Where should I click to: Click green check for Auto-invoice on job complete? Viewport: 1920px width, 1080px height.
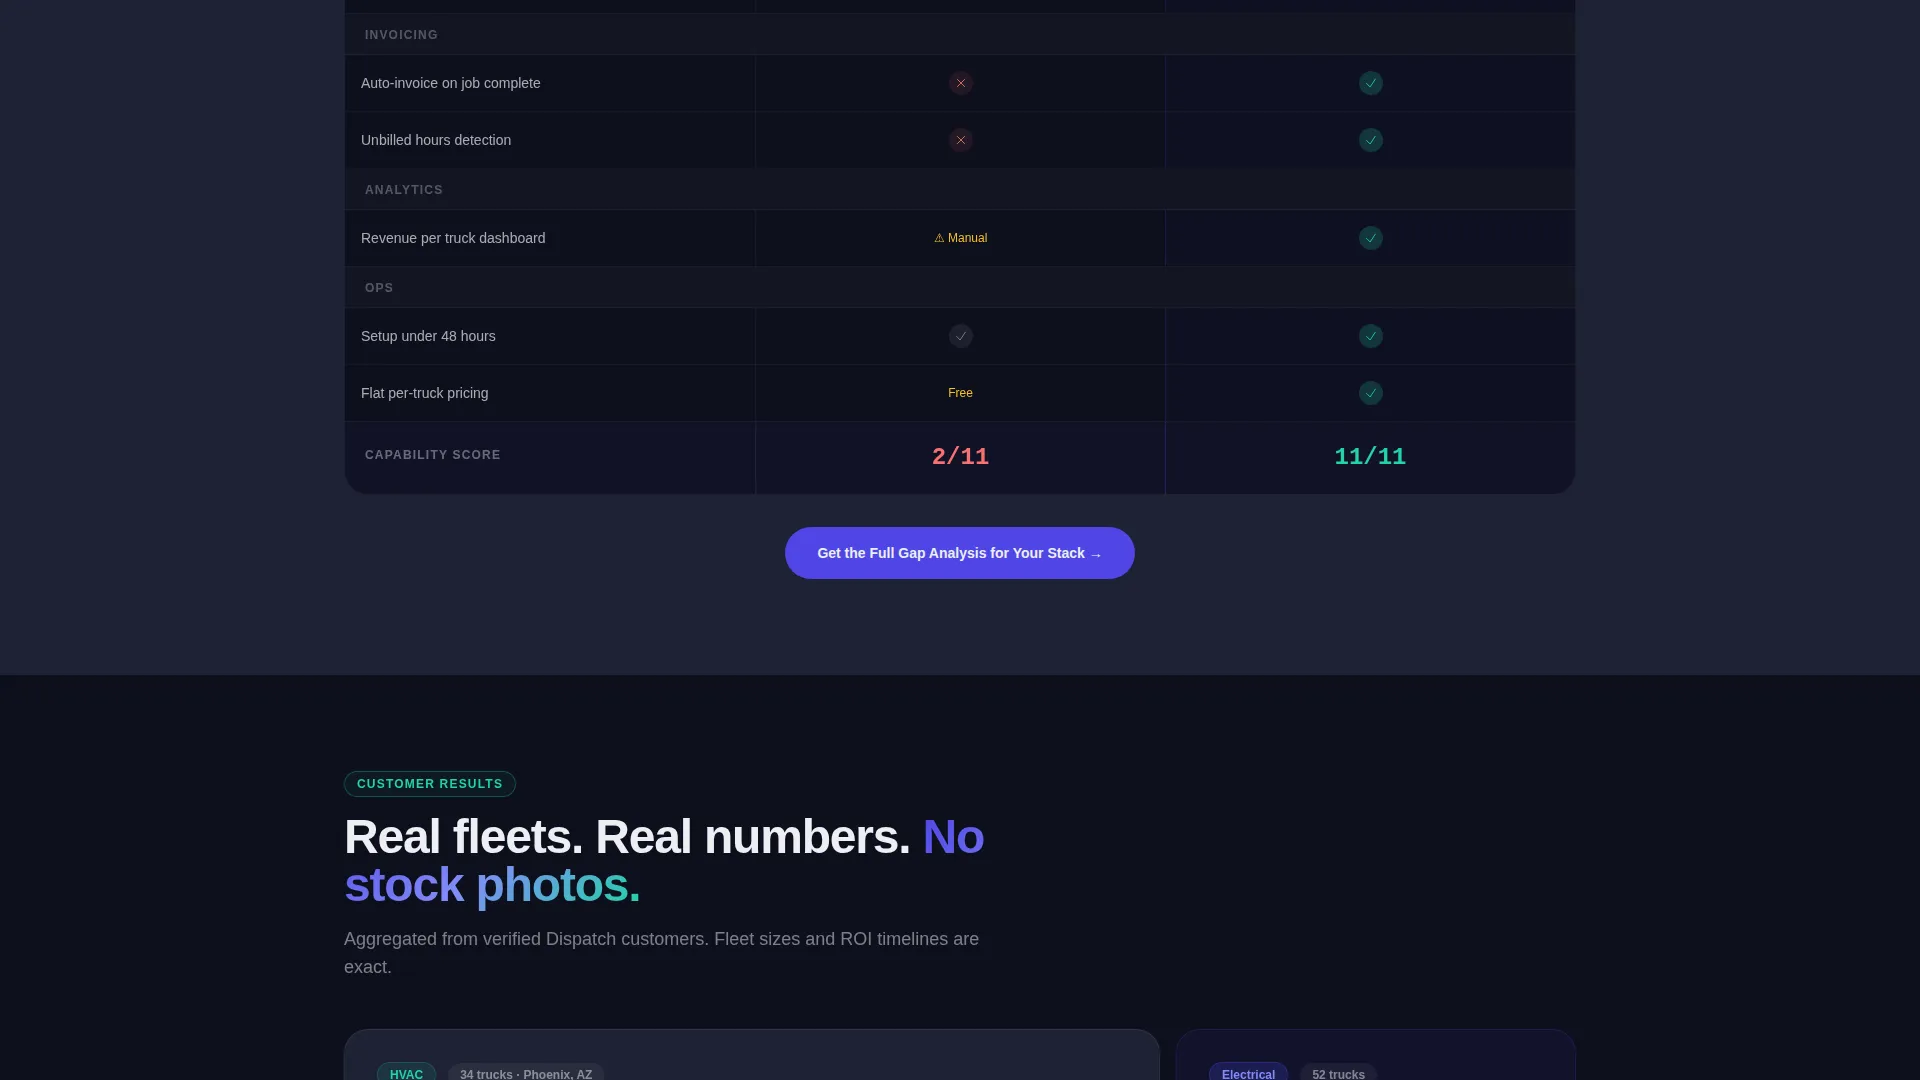click(x=1370, y=83)
